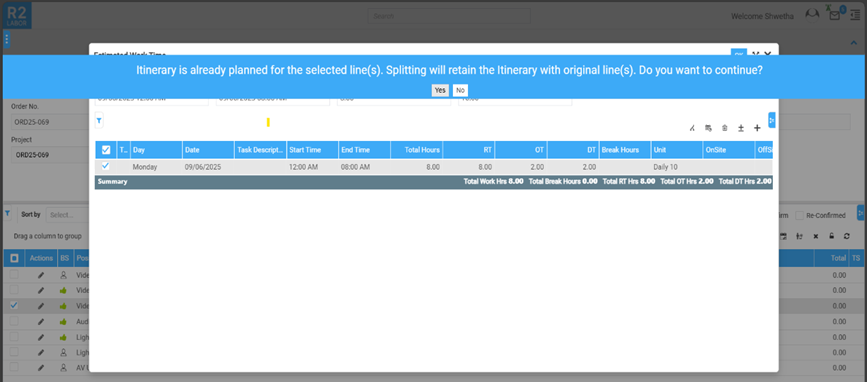The image size is (867, 382).
Task: Click the calendar icon in background grid toolbar
Action: (784, 236)
